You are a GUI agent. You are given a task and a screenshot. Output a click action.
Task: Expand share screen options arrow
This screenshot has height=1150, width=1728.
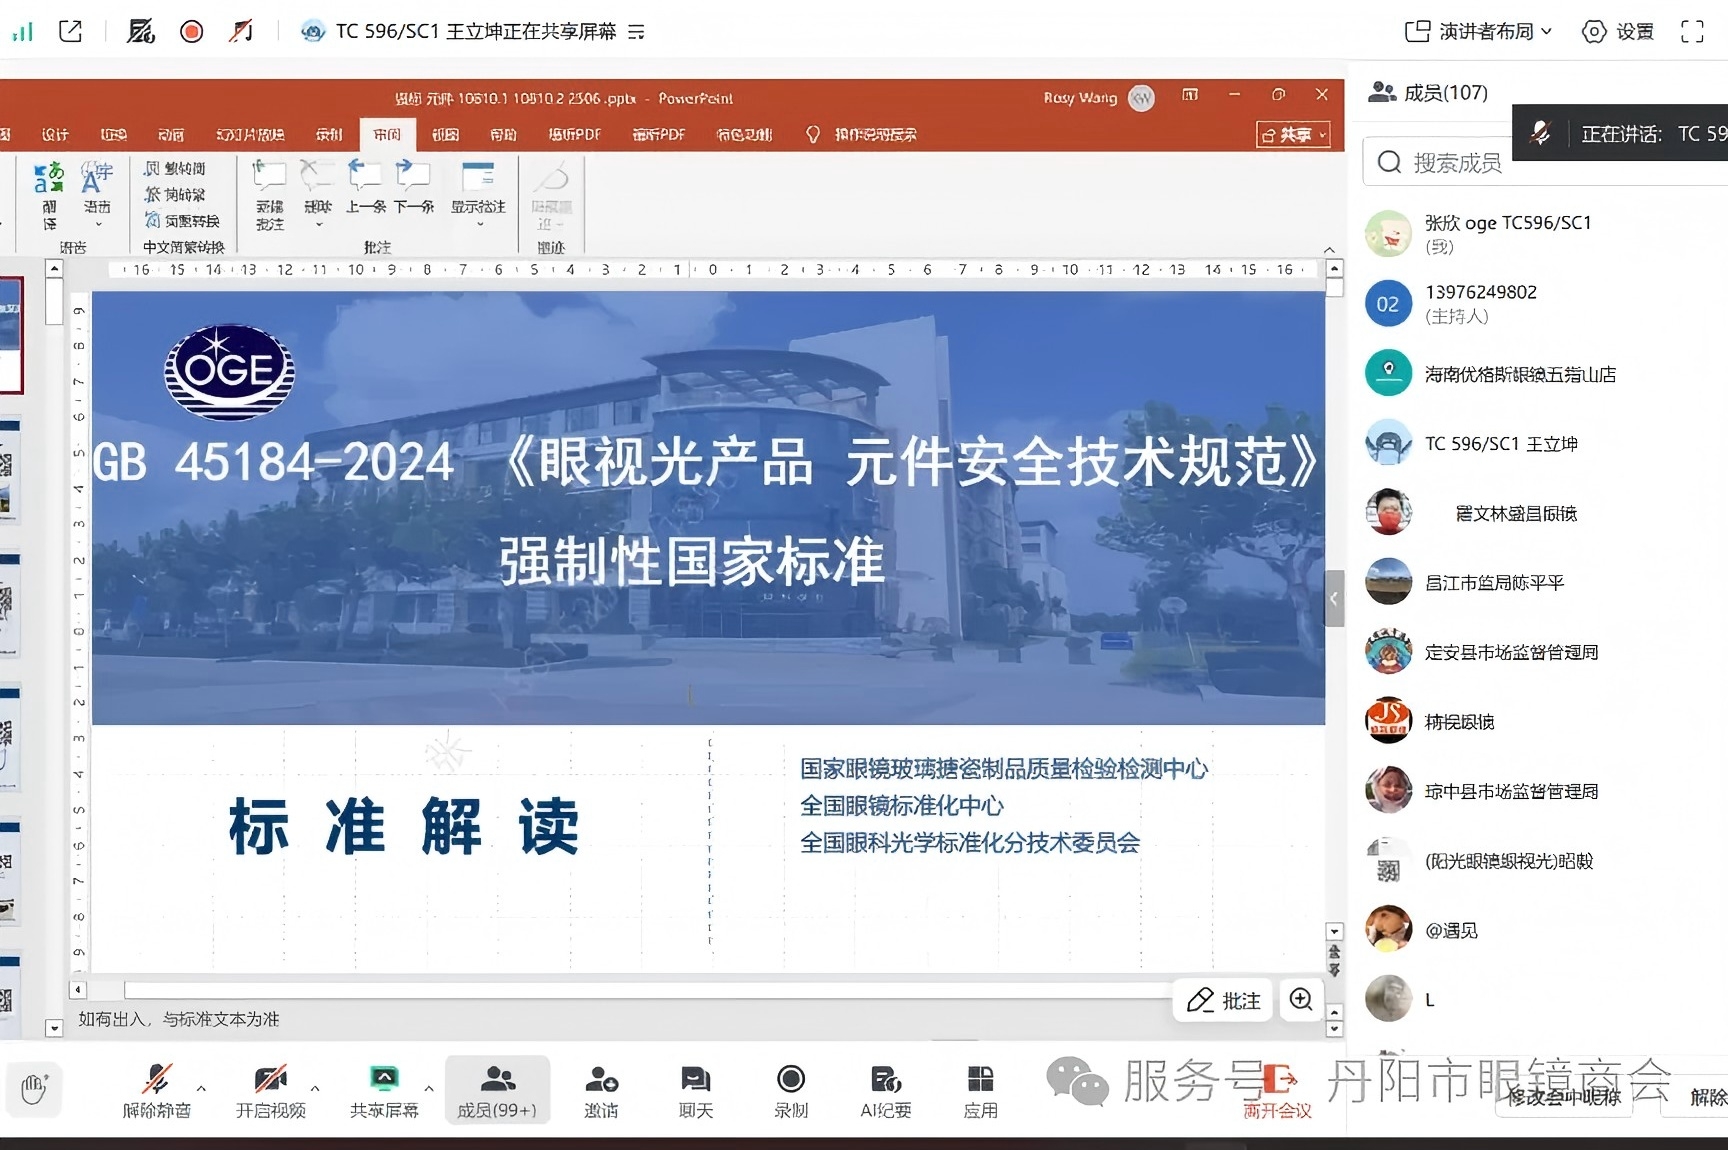pyautogui.click(x=429, y=1088)
